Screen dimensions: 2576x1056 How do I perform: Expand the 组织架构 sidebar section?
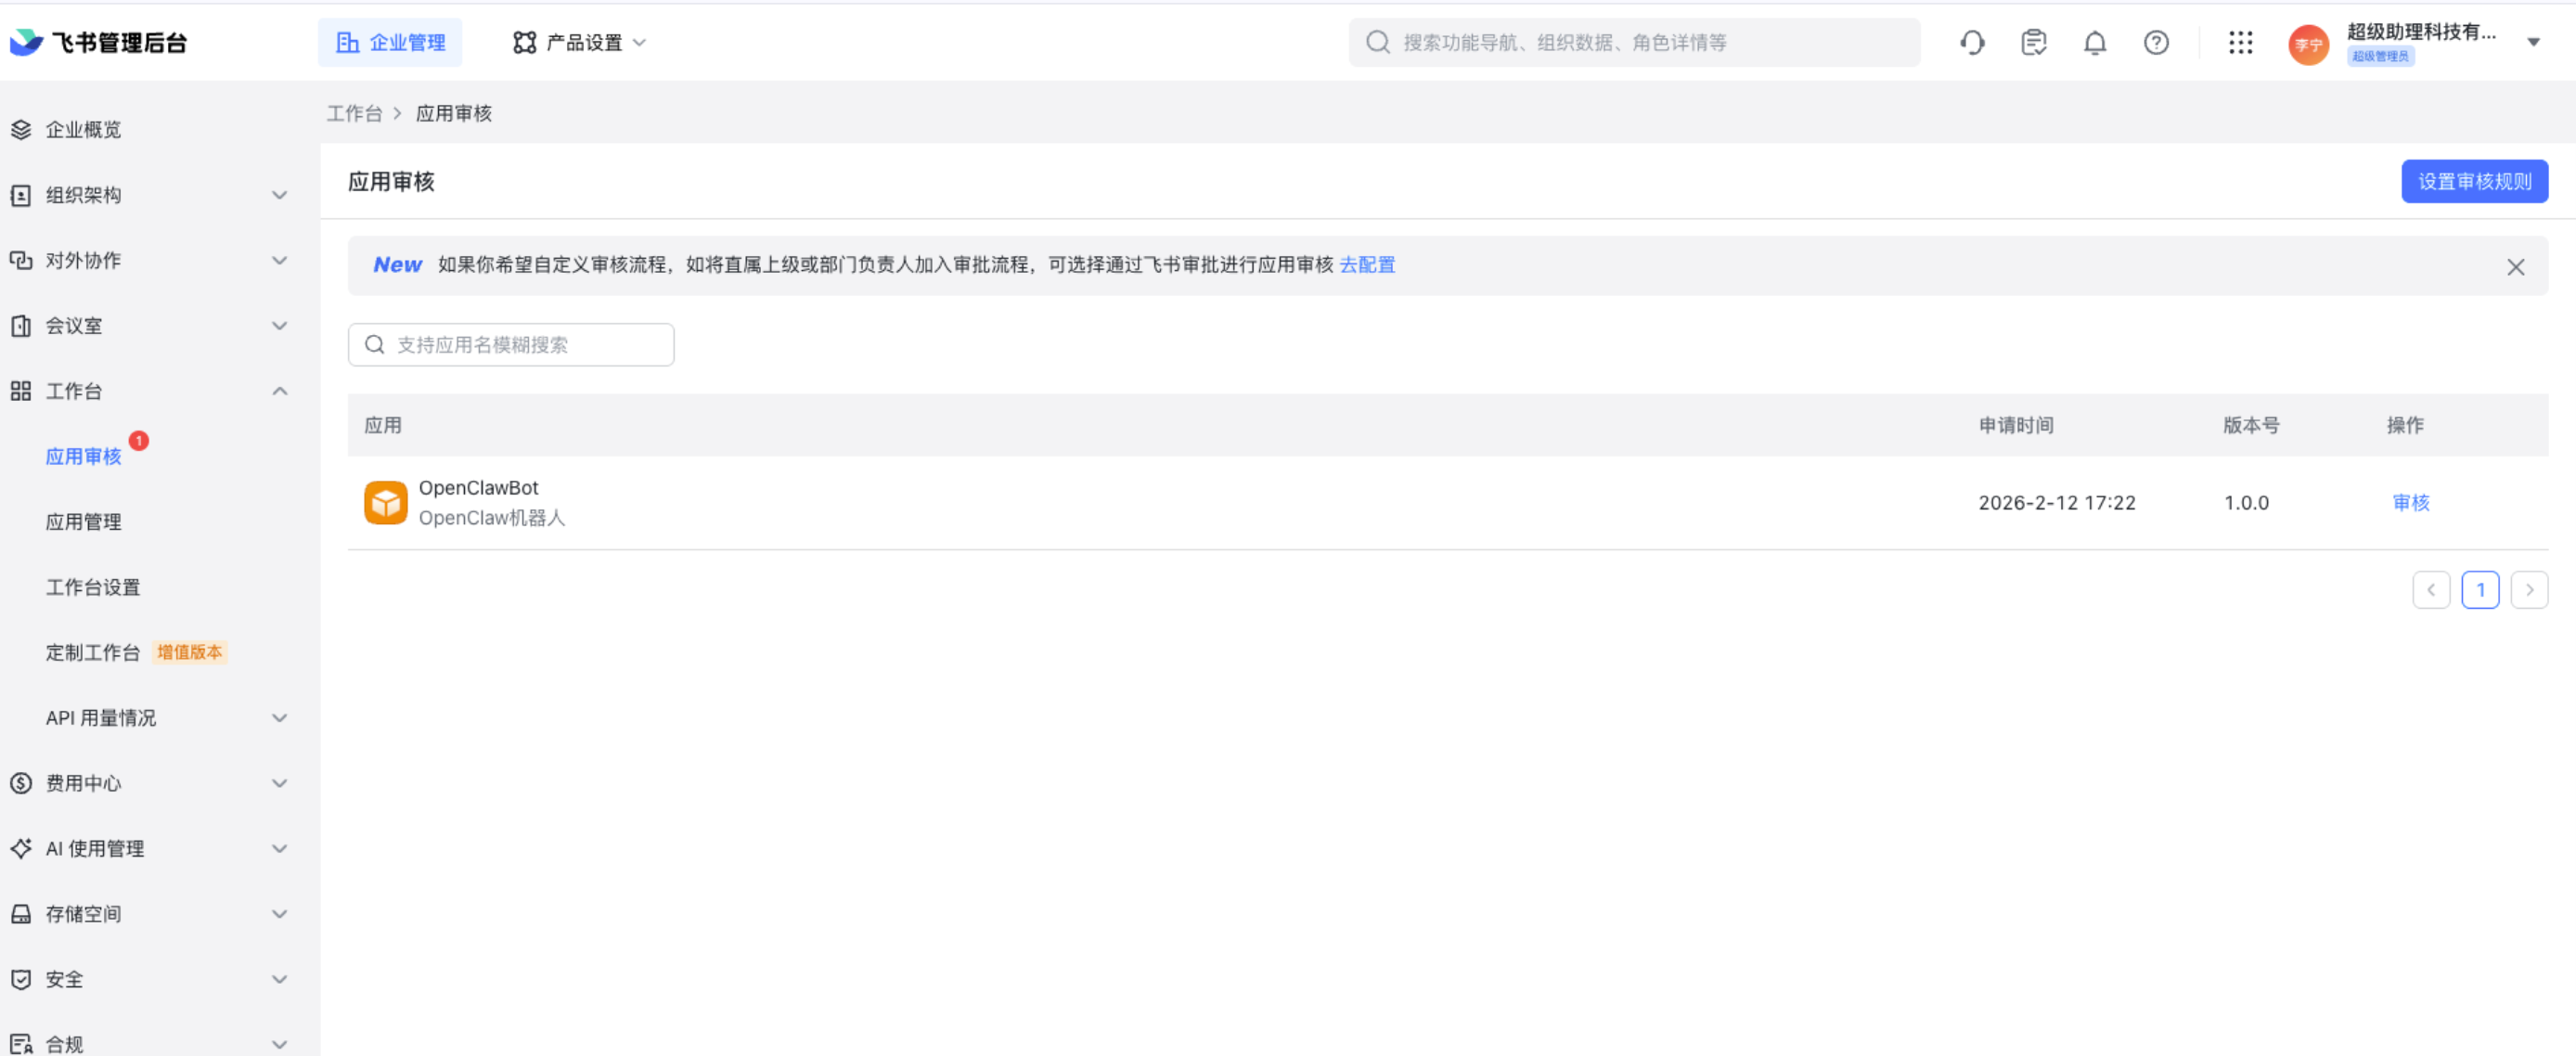coord(279,195)
